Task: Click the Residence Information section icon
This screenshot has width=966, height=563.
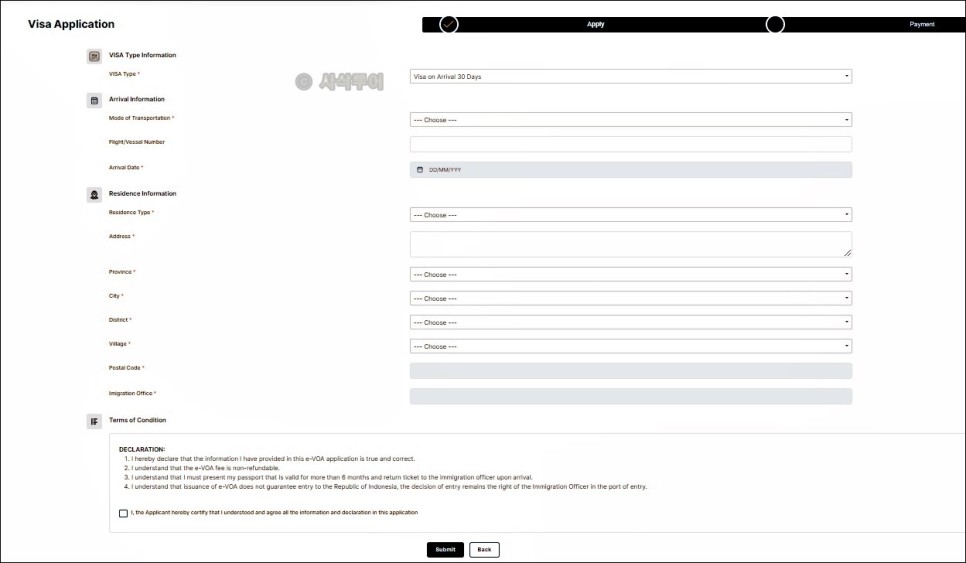Action: 94,195
